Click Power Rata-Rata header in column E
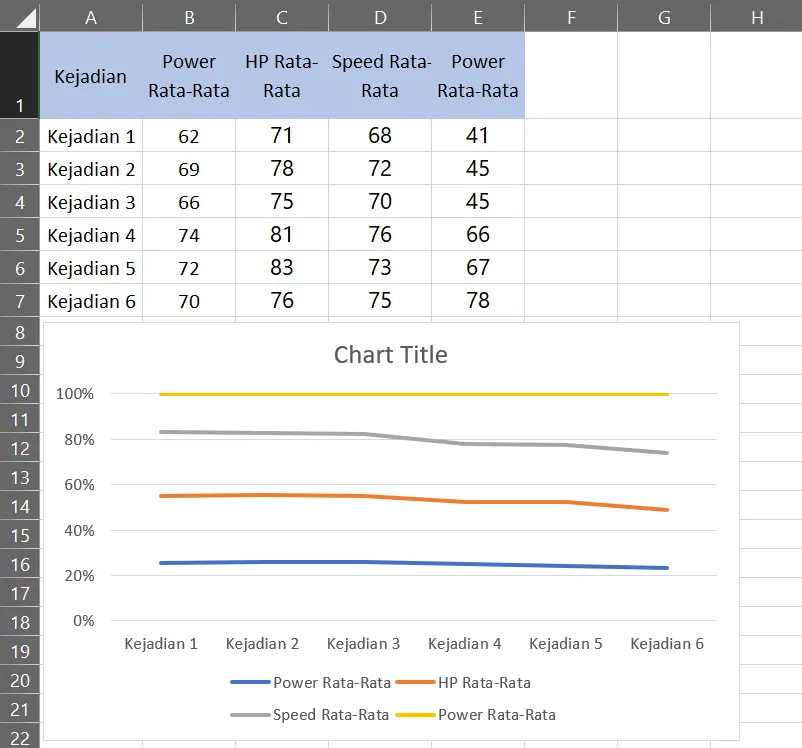Viewport: 802px width, 748px height. [x=478, y=75]
